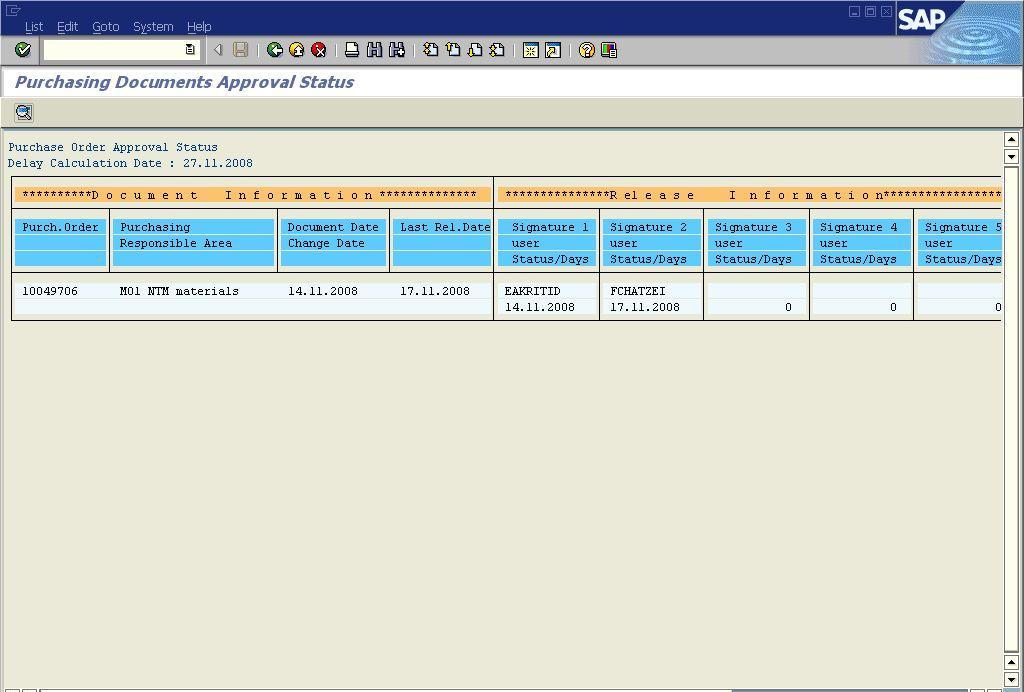This screenshot has height=692, width=1024.
Task: Click the Signature 4 column header
Action: (x=858, y=227)
